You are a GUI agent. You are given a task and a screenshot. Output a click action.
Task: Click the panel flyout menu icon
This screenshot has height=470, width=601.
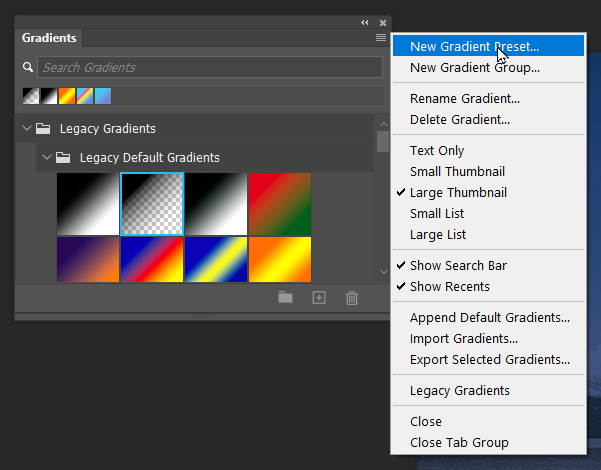[x=380, y=38]
